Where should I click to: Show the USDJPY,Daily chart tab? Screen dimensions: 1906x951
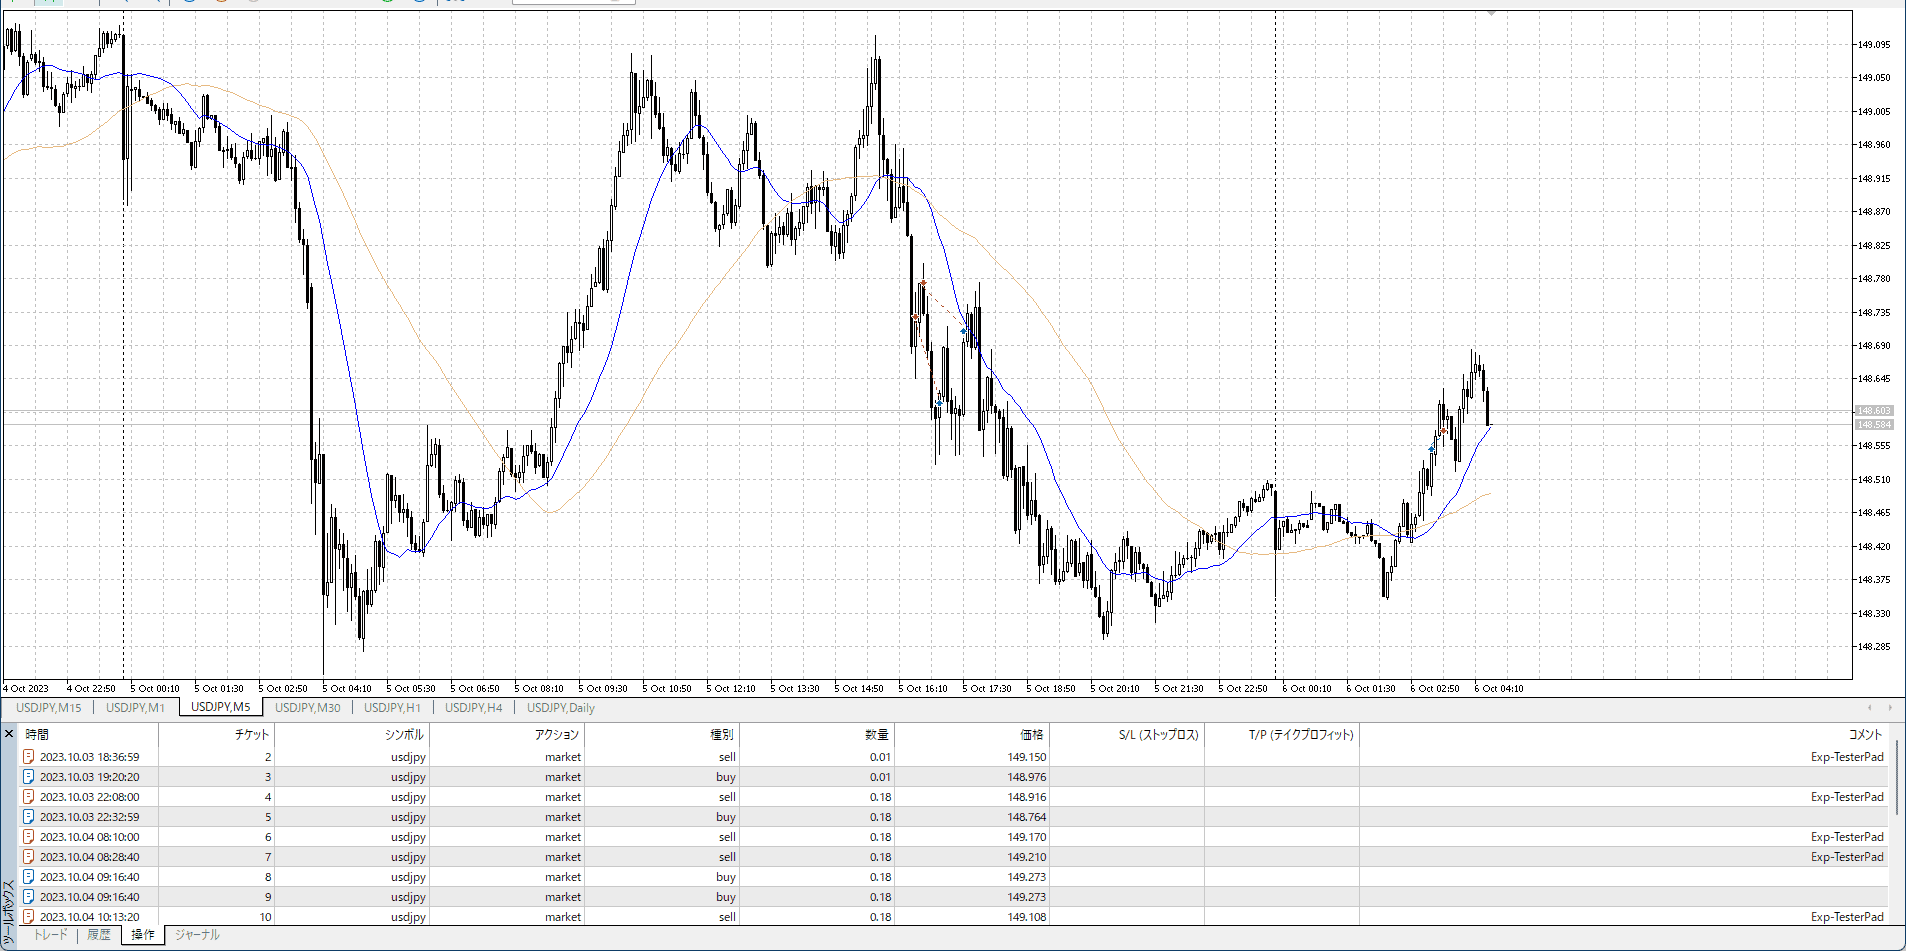[560, 708]
